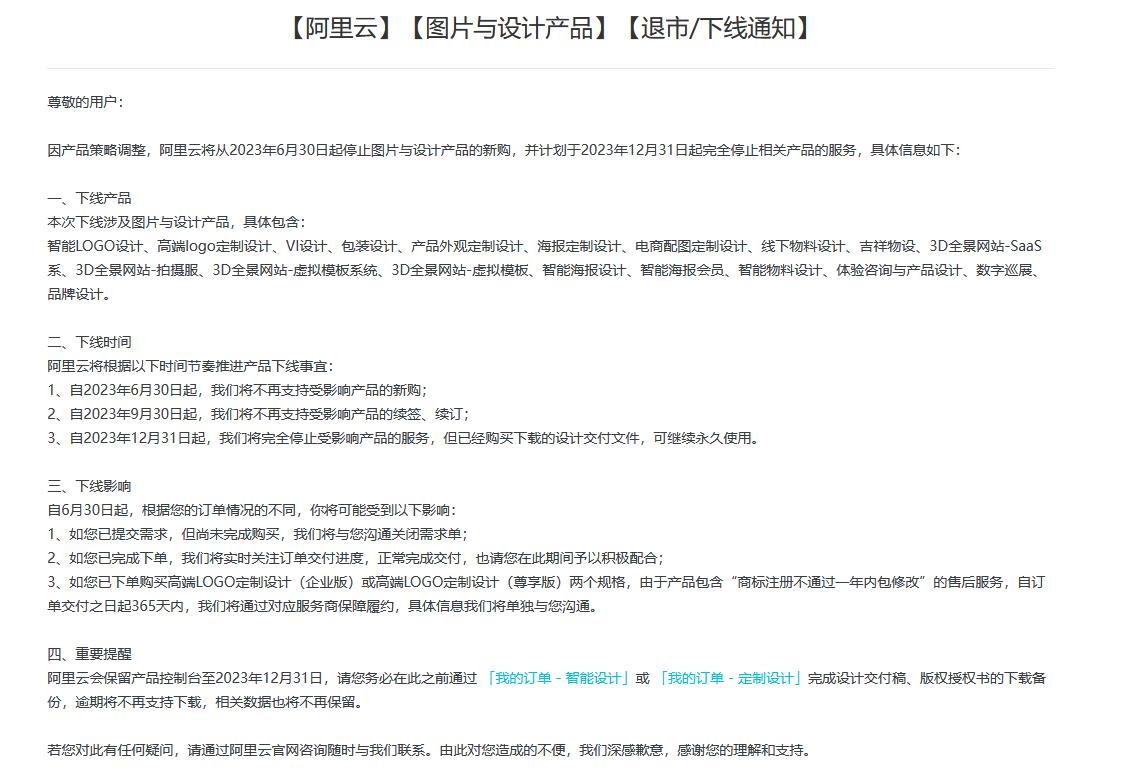Viewport: 1129px width, 781px height.
Task: Click the heading 四、重要提醒
Action: (89, 654)
